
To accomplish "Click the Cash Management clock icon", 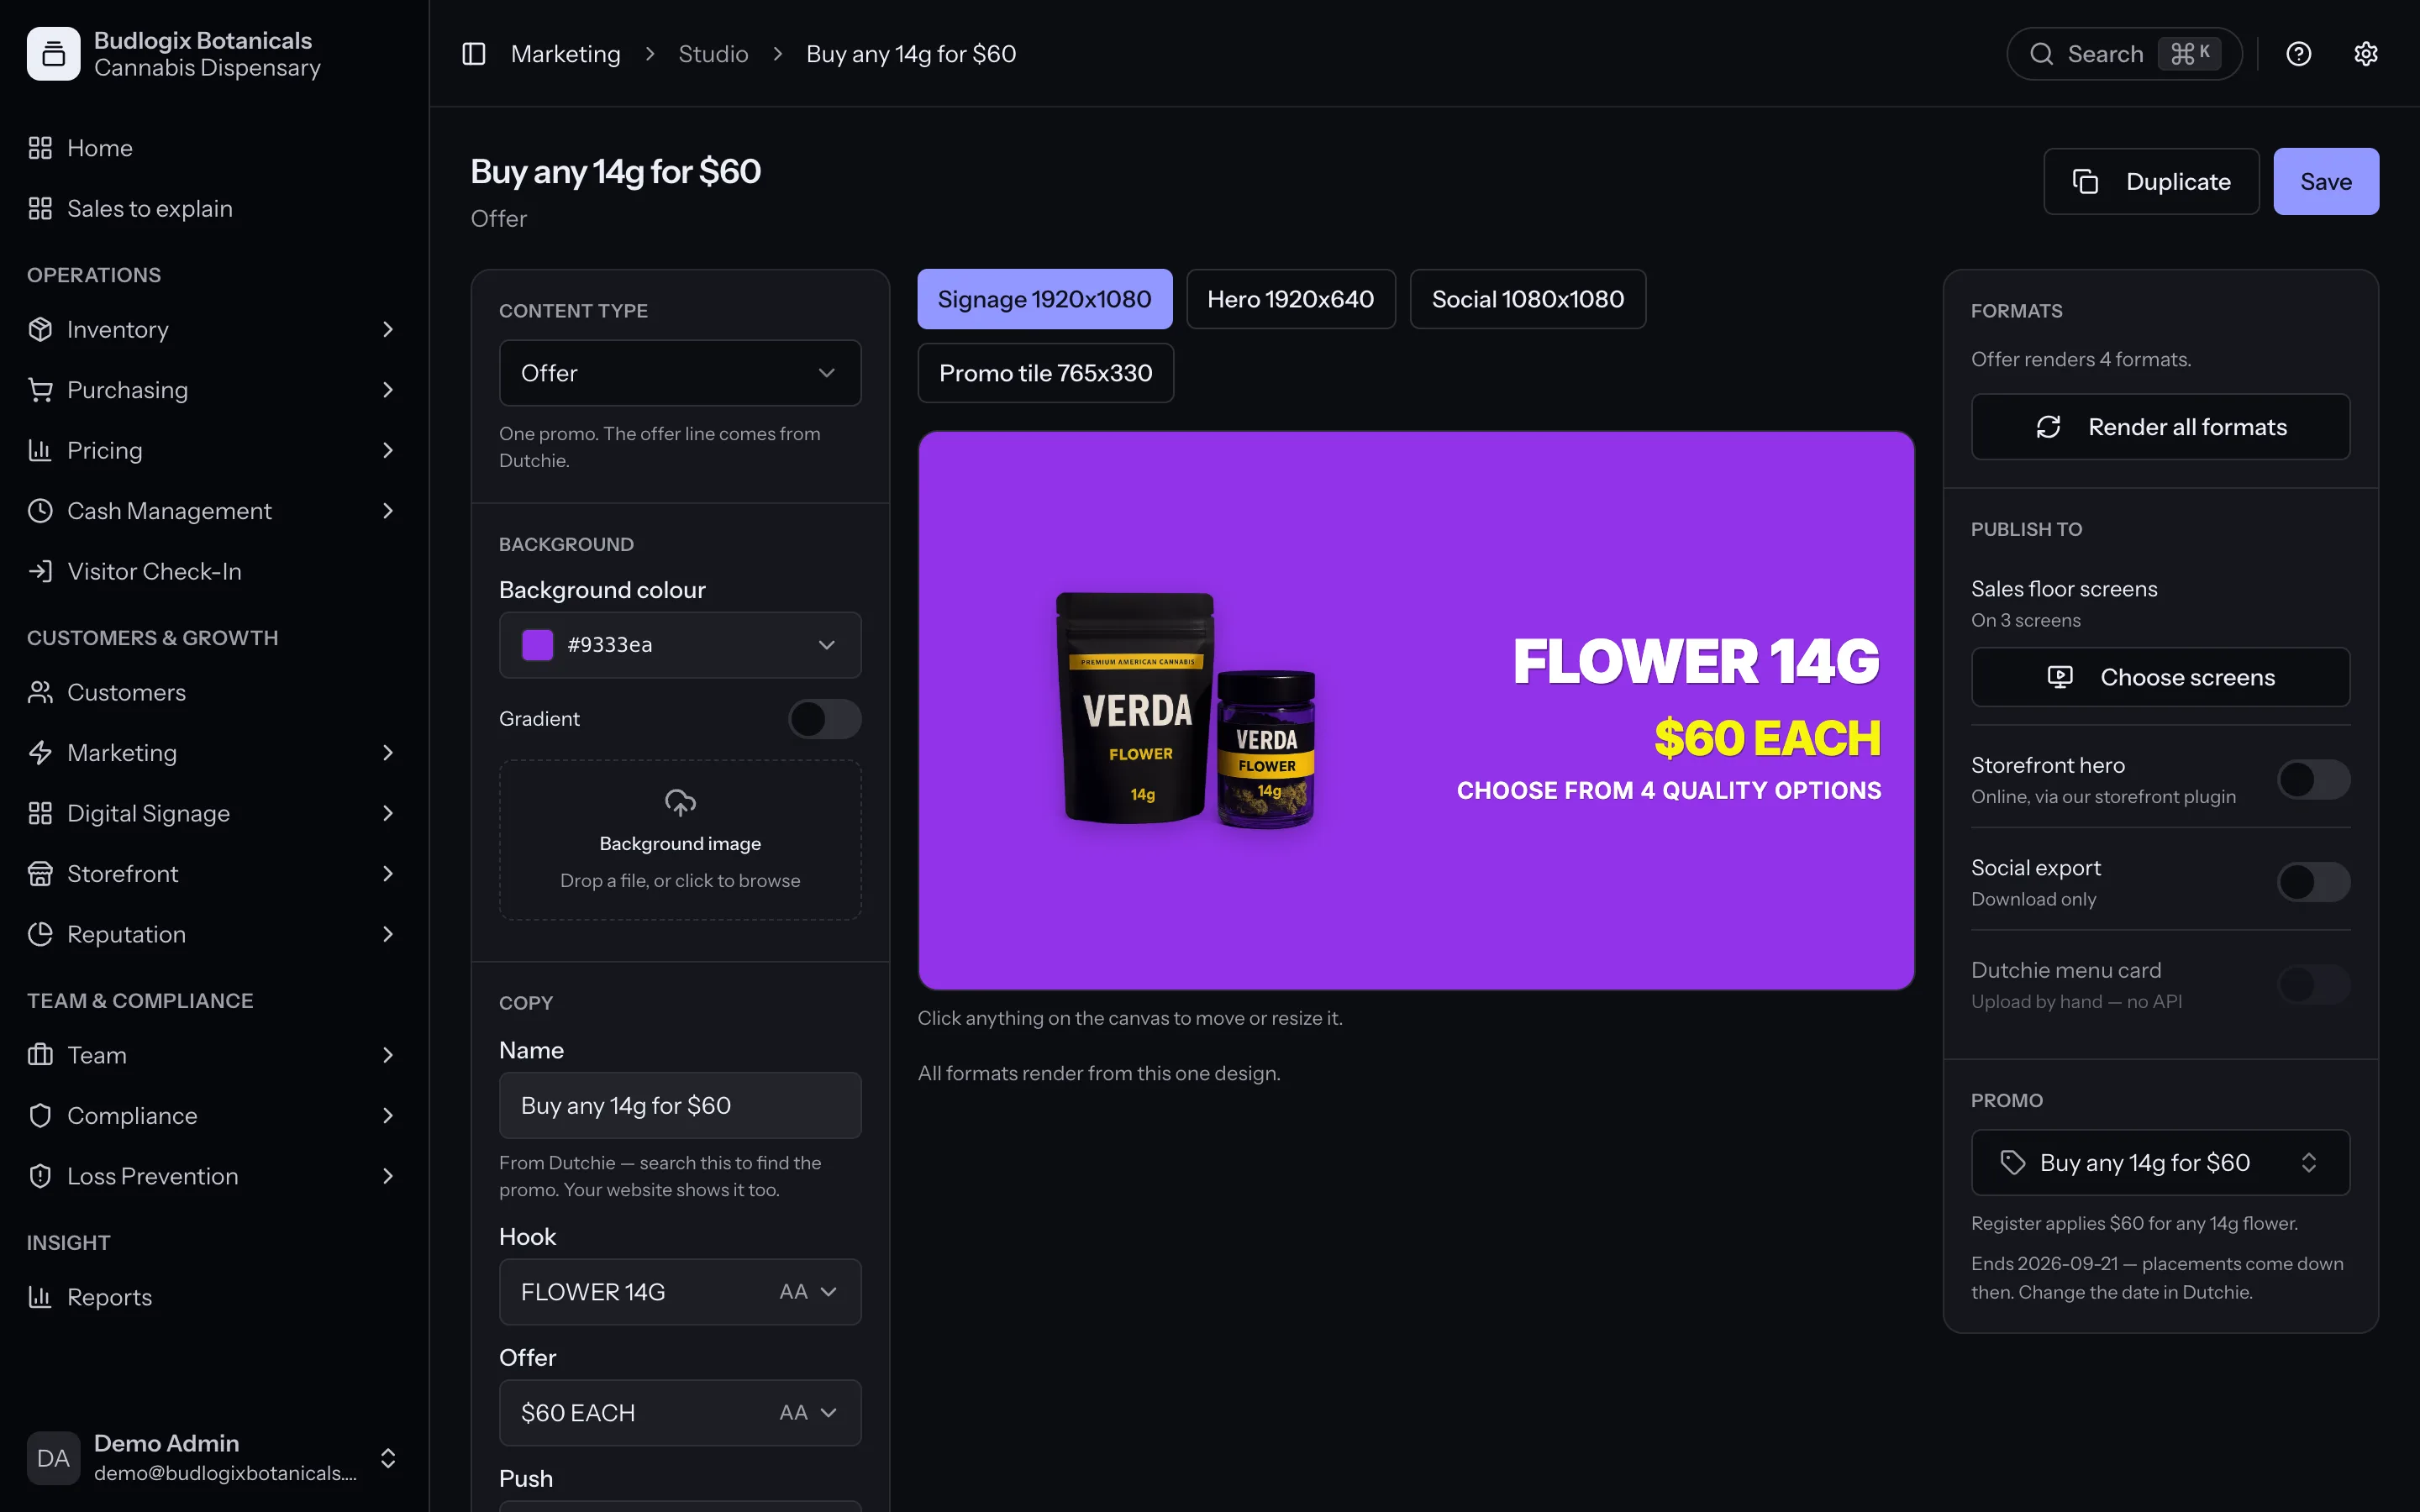I will pyautogui.click(x=40, y=511).
